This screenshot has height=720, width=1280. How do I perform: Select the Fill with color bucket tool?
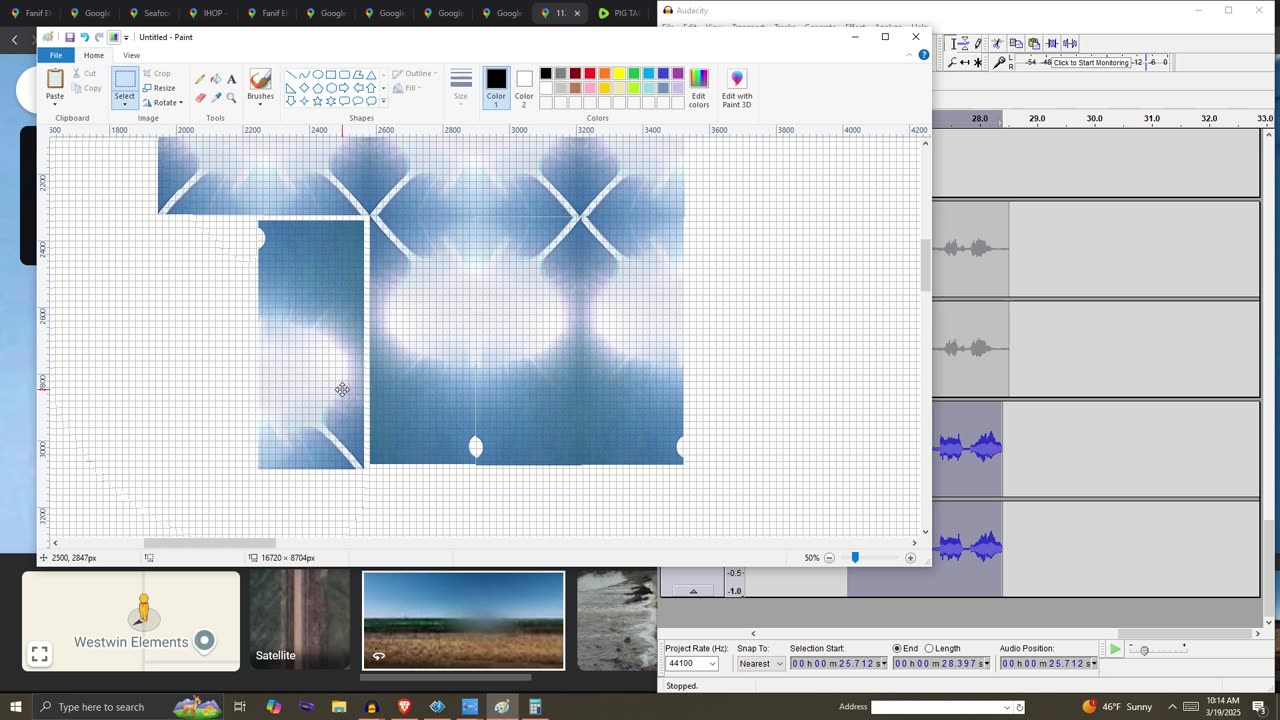(x=216, y=79)
